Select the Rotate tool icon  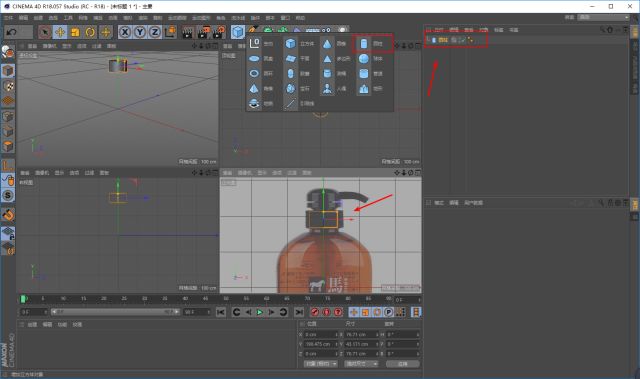pyautogui.click(x=90, y=32)
